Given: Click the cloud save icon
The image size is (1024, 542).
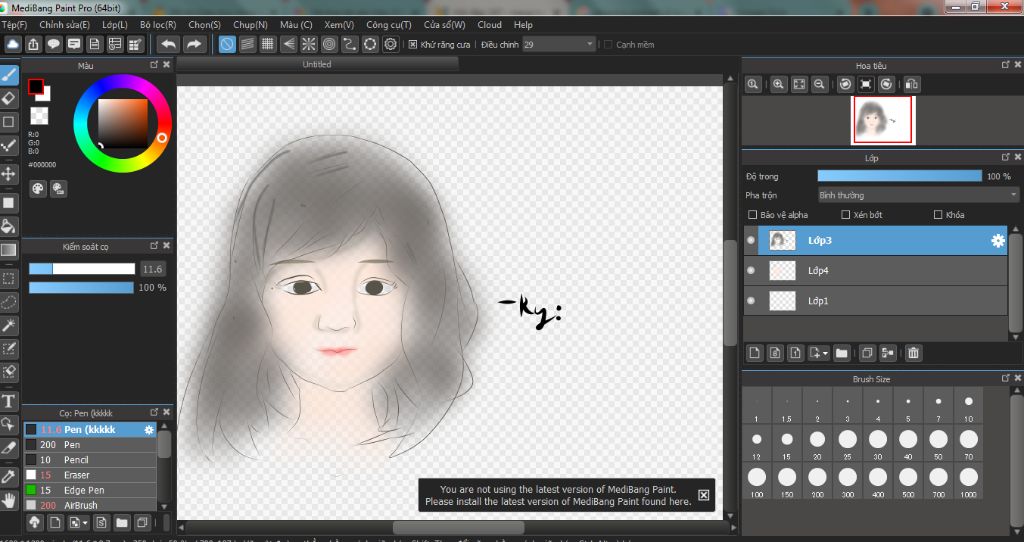Looking at the screenshot, I should click(x=13, y=44).
